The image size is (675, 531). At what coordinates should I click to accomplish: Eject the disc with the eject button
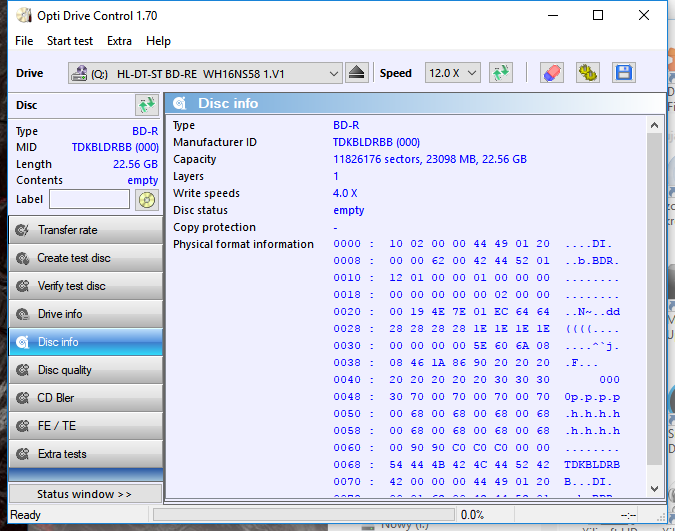click(356, 73)
